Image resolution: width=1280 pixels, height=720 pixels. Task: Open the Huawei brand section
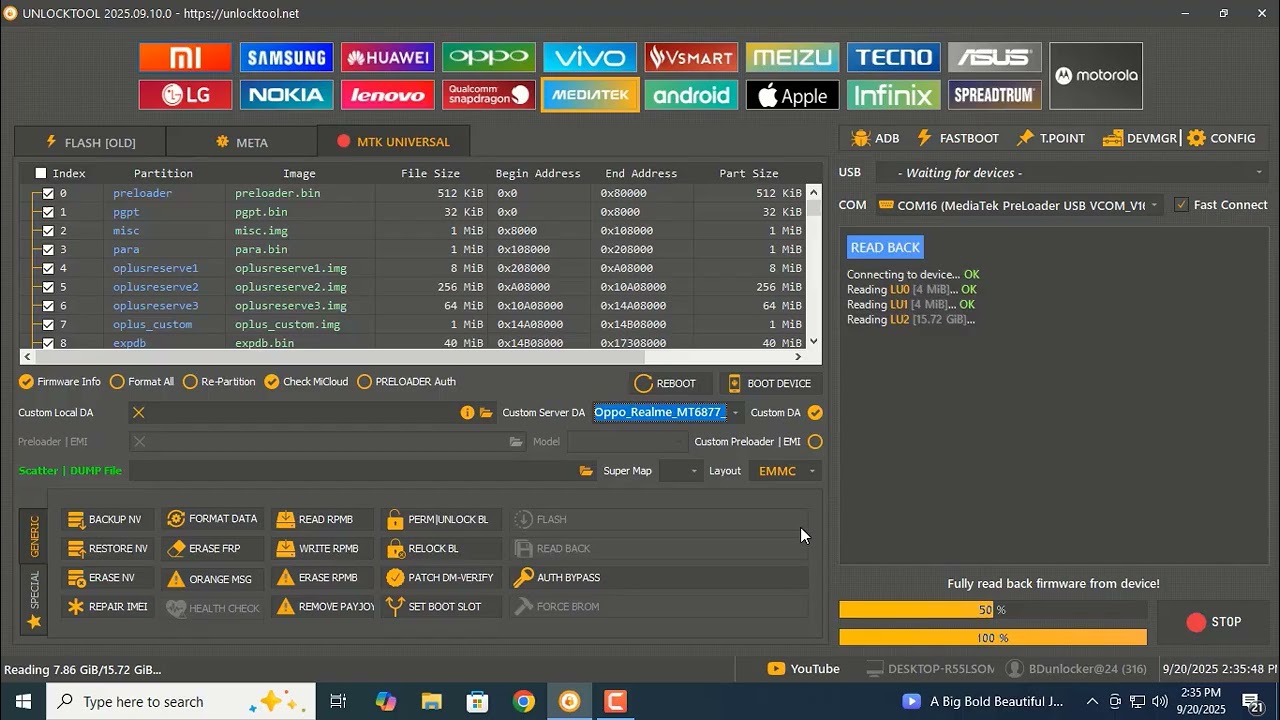click(x=387, y=57)
